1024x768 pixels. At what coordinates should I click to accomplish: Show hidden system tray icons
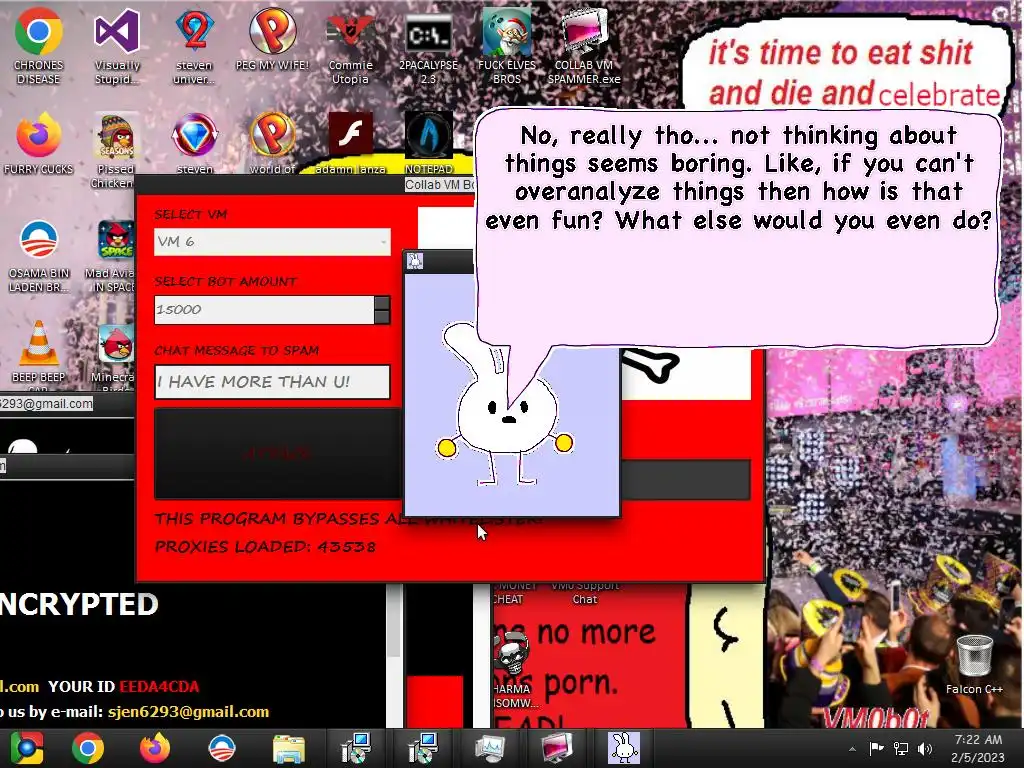[x=852, y=749]
